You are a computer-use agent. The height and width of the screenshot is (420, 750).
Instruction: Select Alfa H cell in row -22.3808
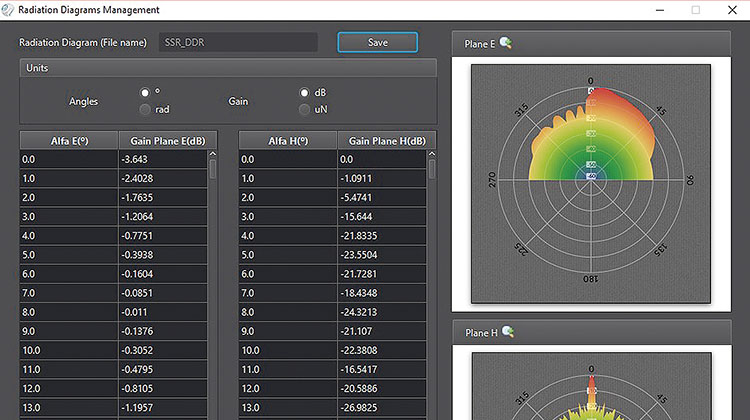click(x=288, y=350)
